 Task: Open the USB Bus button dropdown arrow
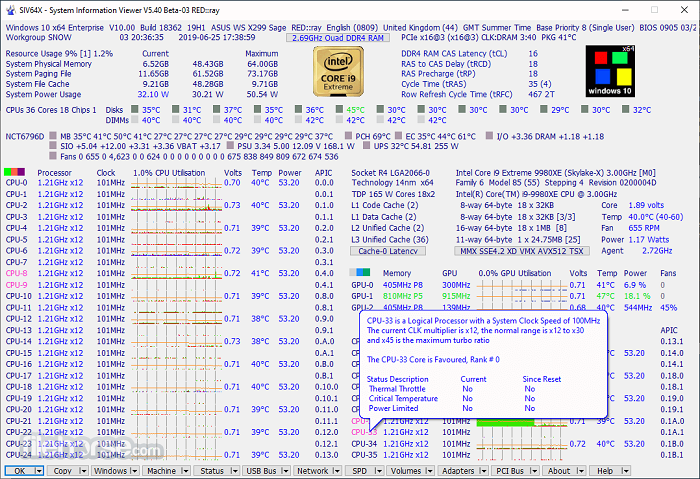tap(286, 471)
